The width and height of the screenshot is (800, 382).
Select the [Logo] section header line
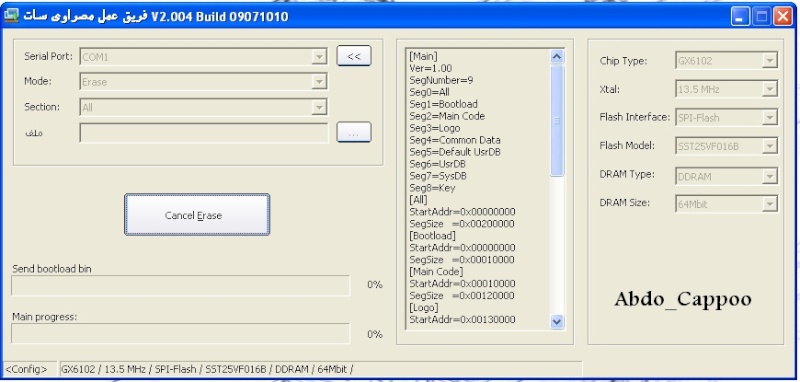(423, 308)
